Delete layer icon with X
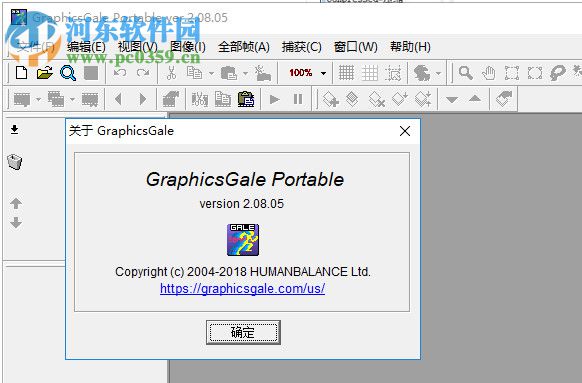Viewport: 582px width, 383px height. (x=377, y=99)
